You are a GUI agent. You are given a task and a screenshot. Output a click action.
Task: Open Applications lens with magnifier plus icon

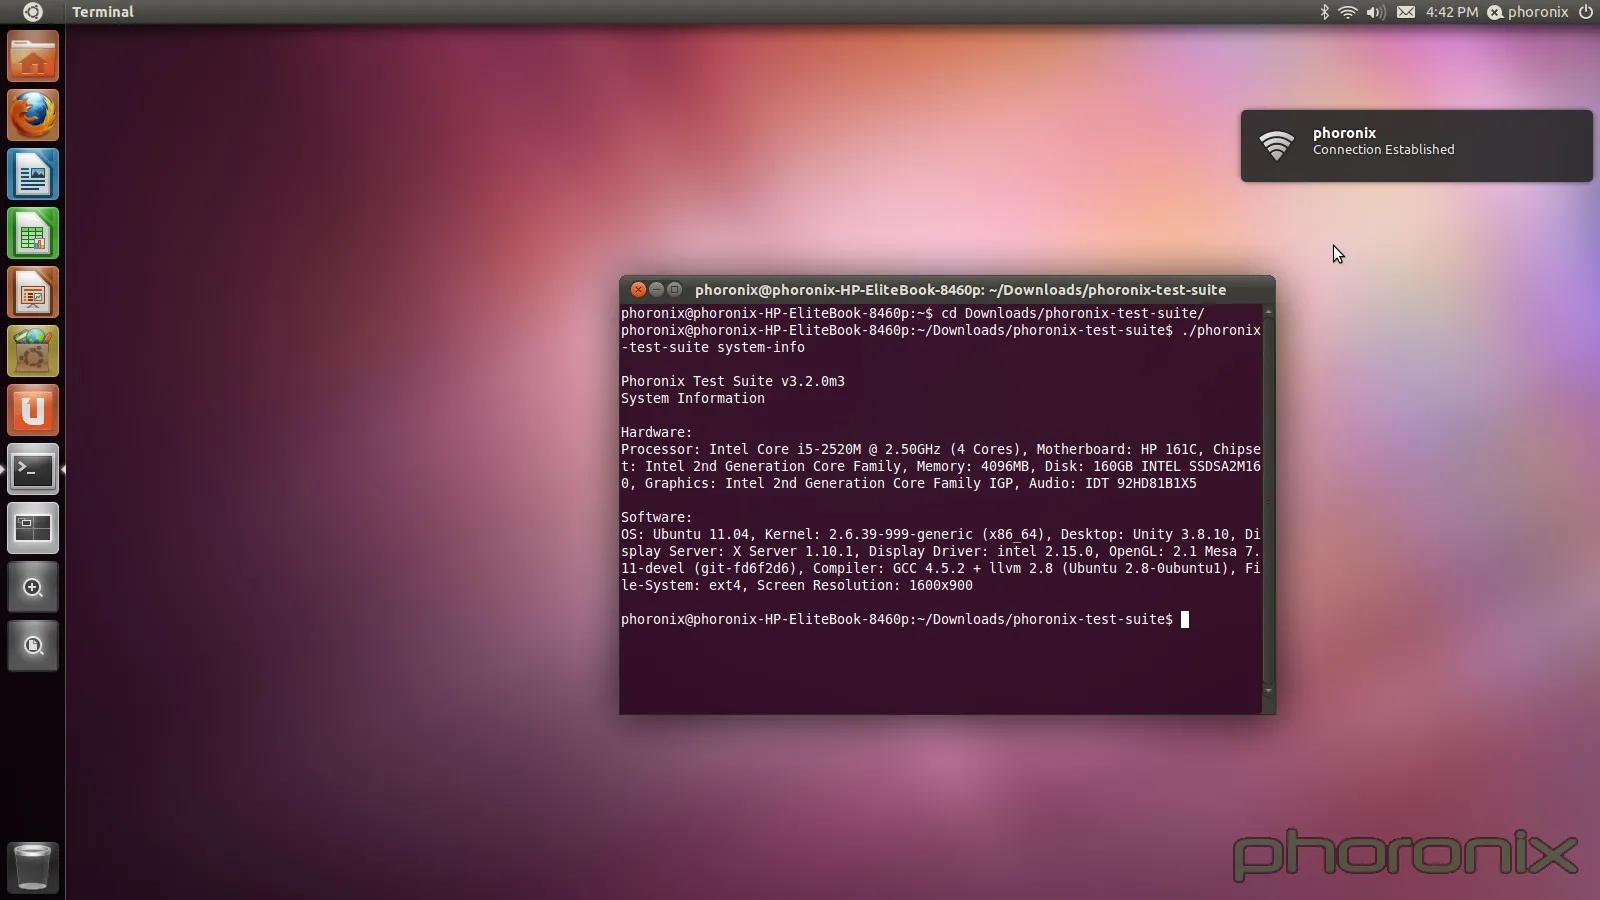click(33, 587)
